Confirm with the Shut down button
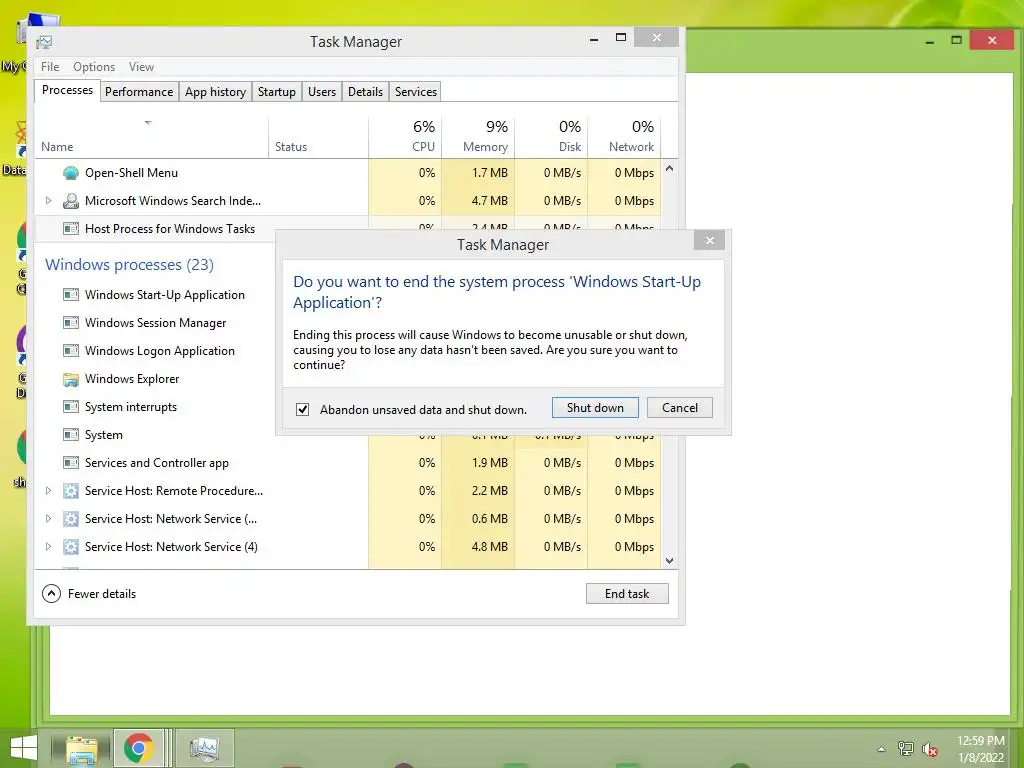This screenshot has width=1024, height=768. pos(595,408)
